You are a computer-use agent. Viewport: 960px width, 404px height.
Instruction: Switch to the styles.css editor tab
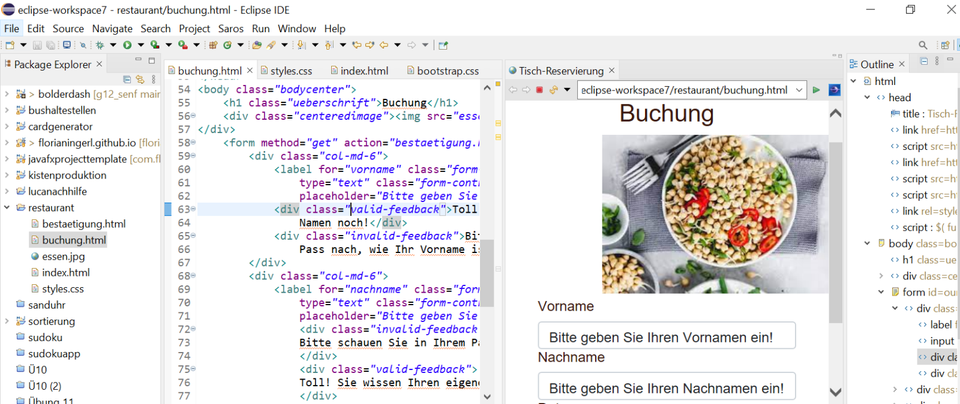pos(289,70)
